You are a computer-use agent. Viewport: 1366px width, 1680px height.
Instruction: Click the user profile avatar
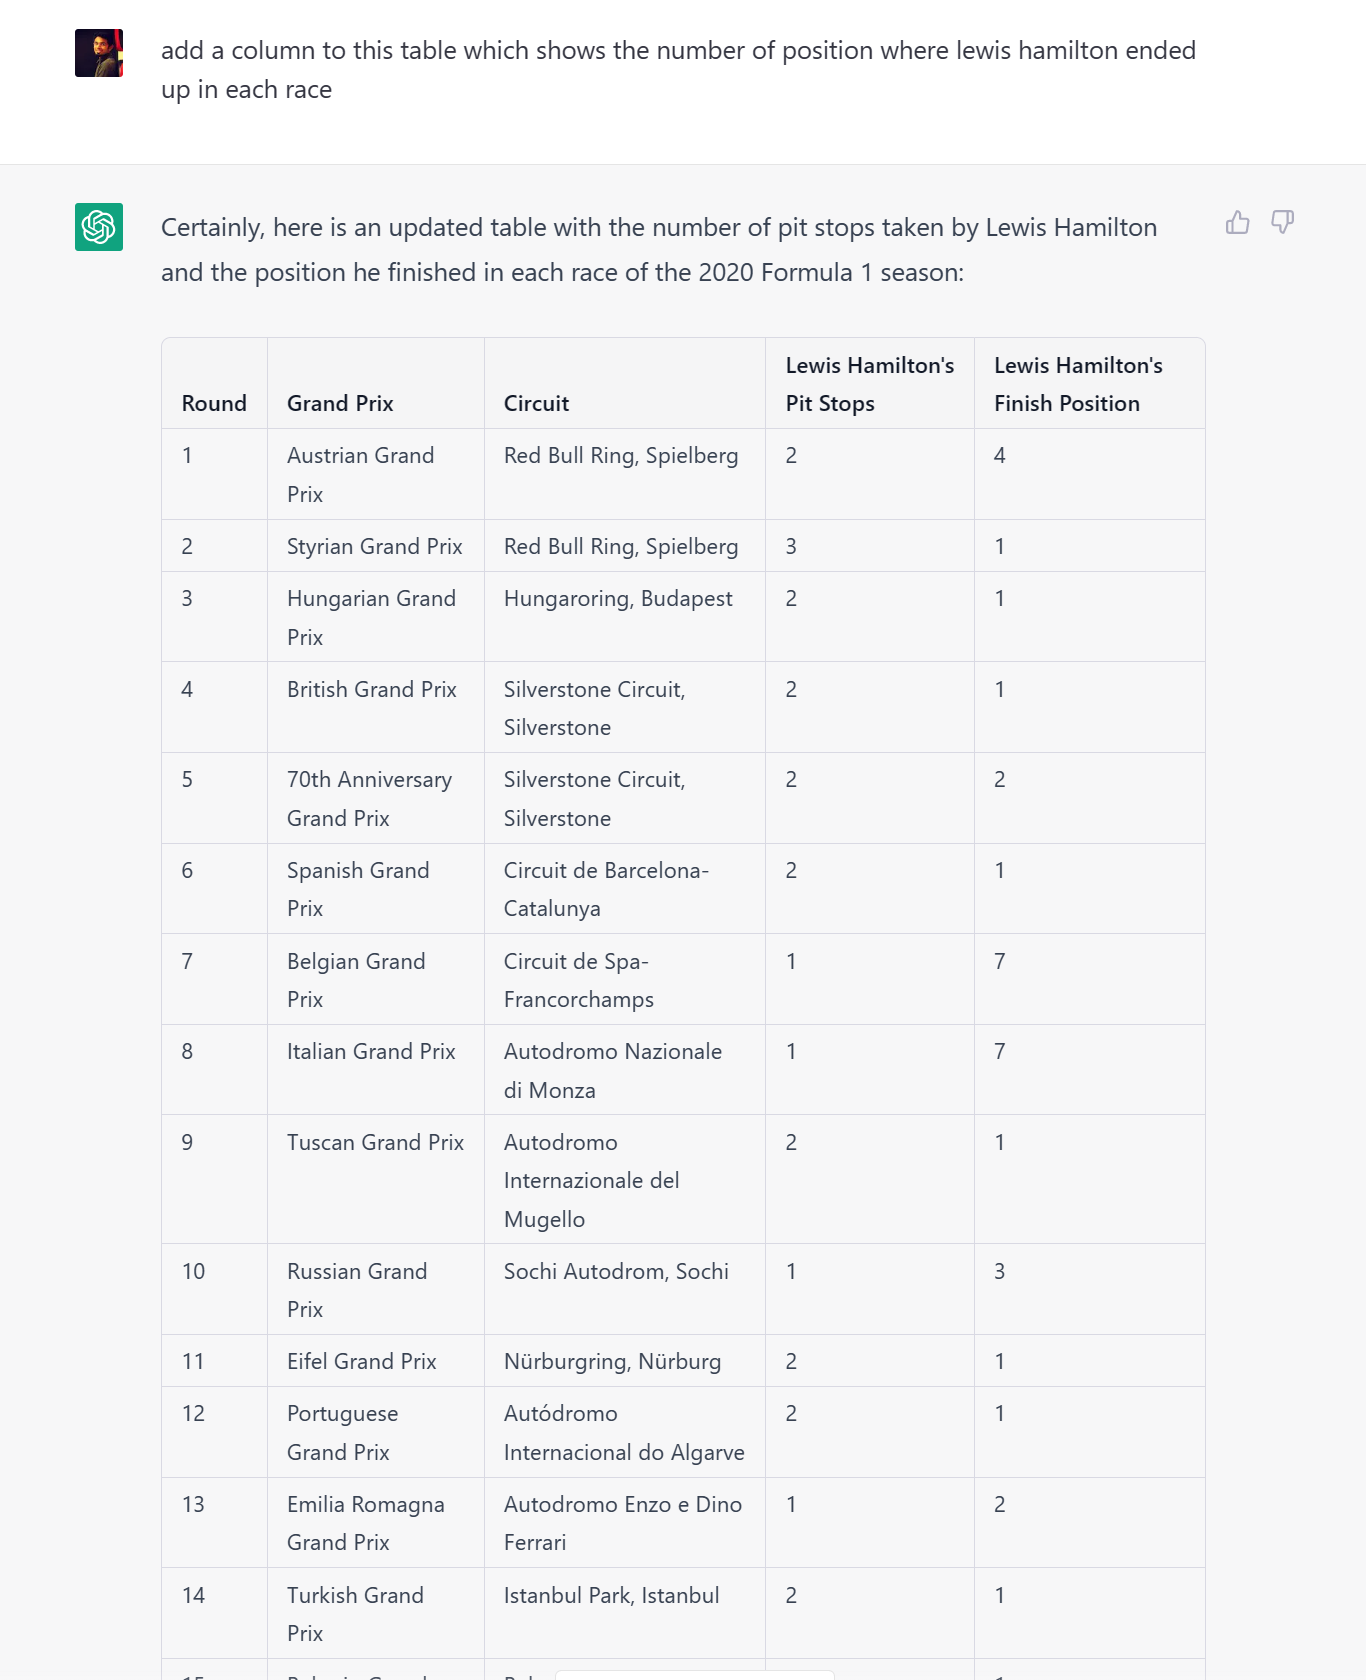pos(99,53)
